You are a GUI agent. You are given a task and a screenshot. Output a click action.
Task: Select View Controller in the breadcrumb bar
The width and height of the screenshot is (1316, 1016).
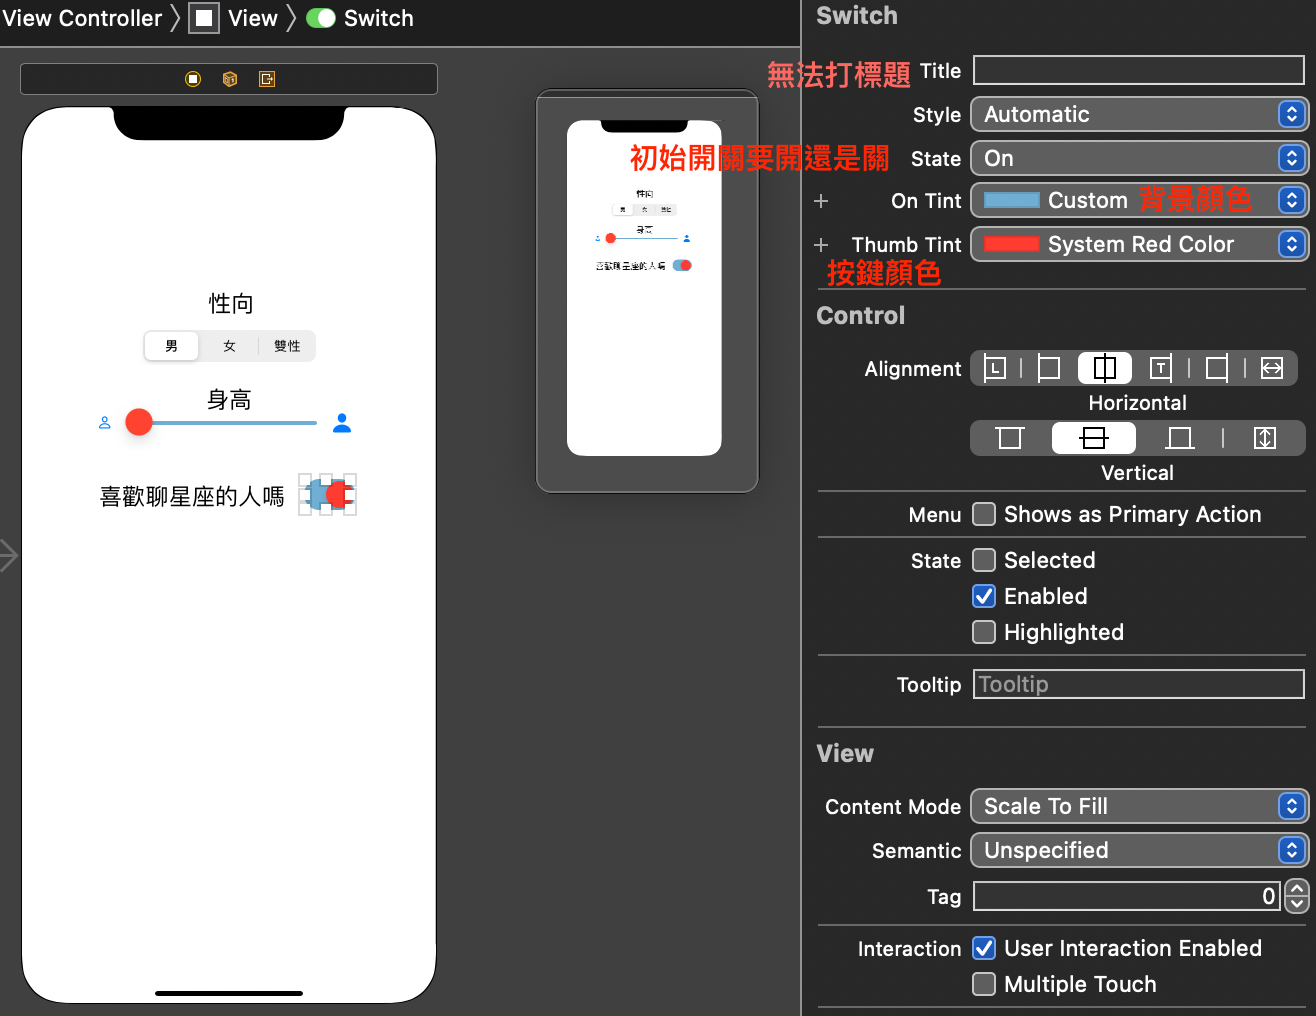tap(84, 17)
